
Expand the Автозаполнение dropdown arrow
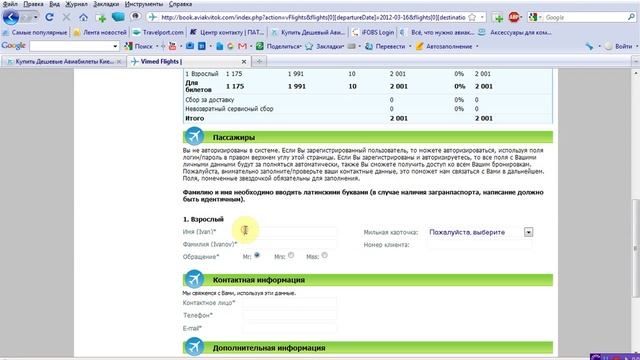tap(477, 47)
